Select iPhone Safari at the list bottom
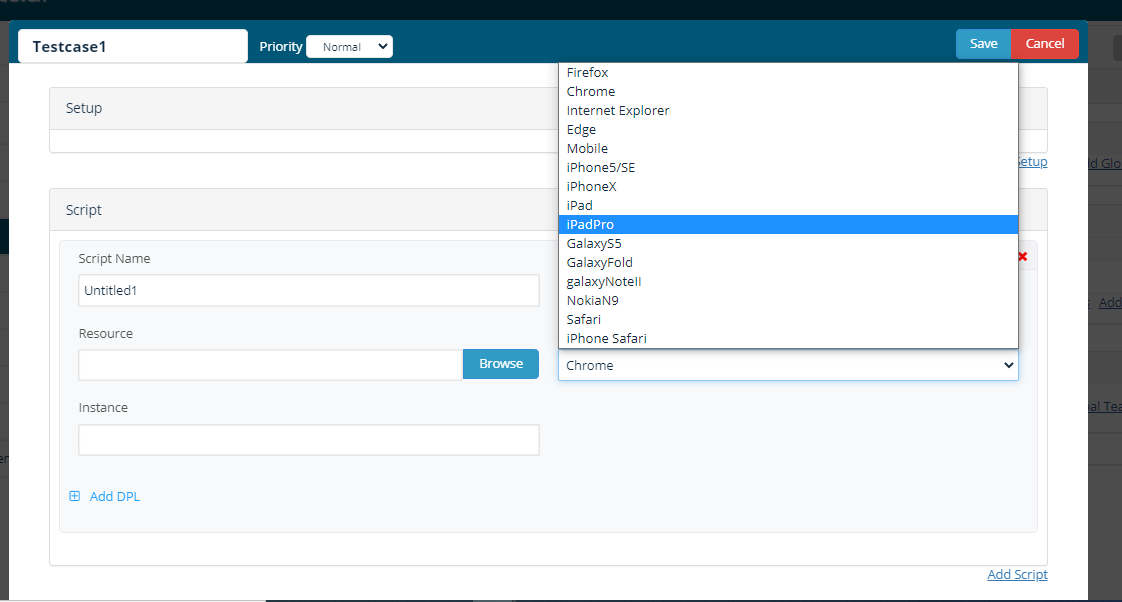Image resolution: width=1122 pixels, height=602 pixels. pos(788,338)
